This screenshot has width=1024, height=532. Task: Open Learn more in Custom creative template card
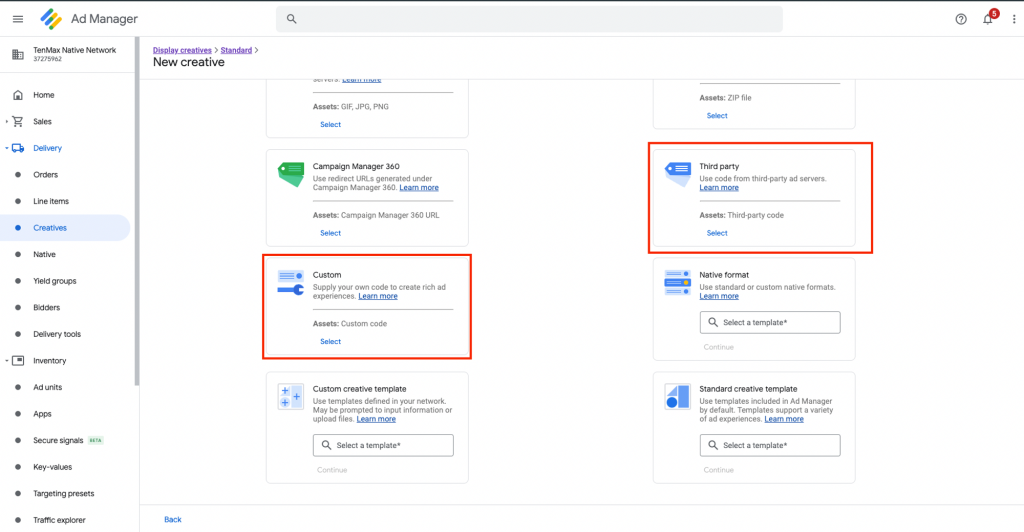coord(376,419)
